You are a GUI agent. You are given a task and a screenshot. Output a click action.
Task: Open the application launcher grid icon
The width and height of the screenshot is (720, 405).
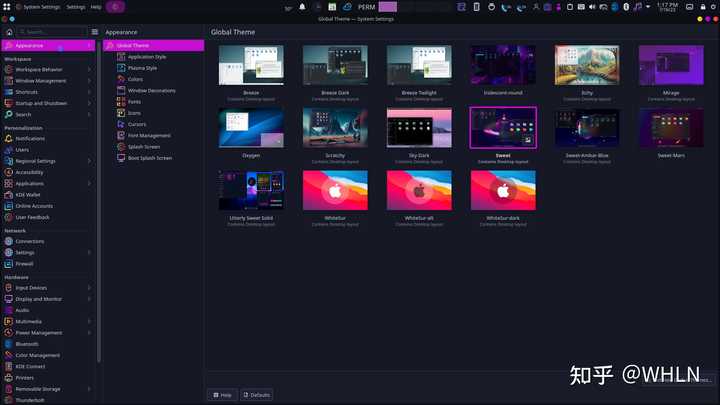pyautogui.click(x=6, y=7)
